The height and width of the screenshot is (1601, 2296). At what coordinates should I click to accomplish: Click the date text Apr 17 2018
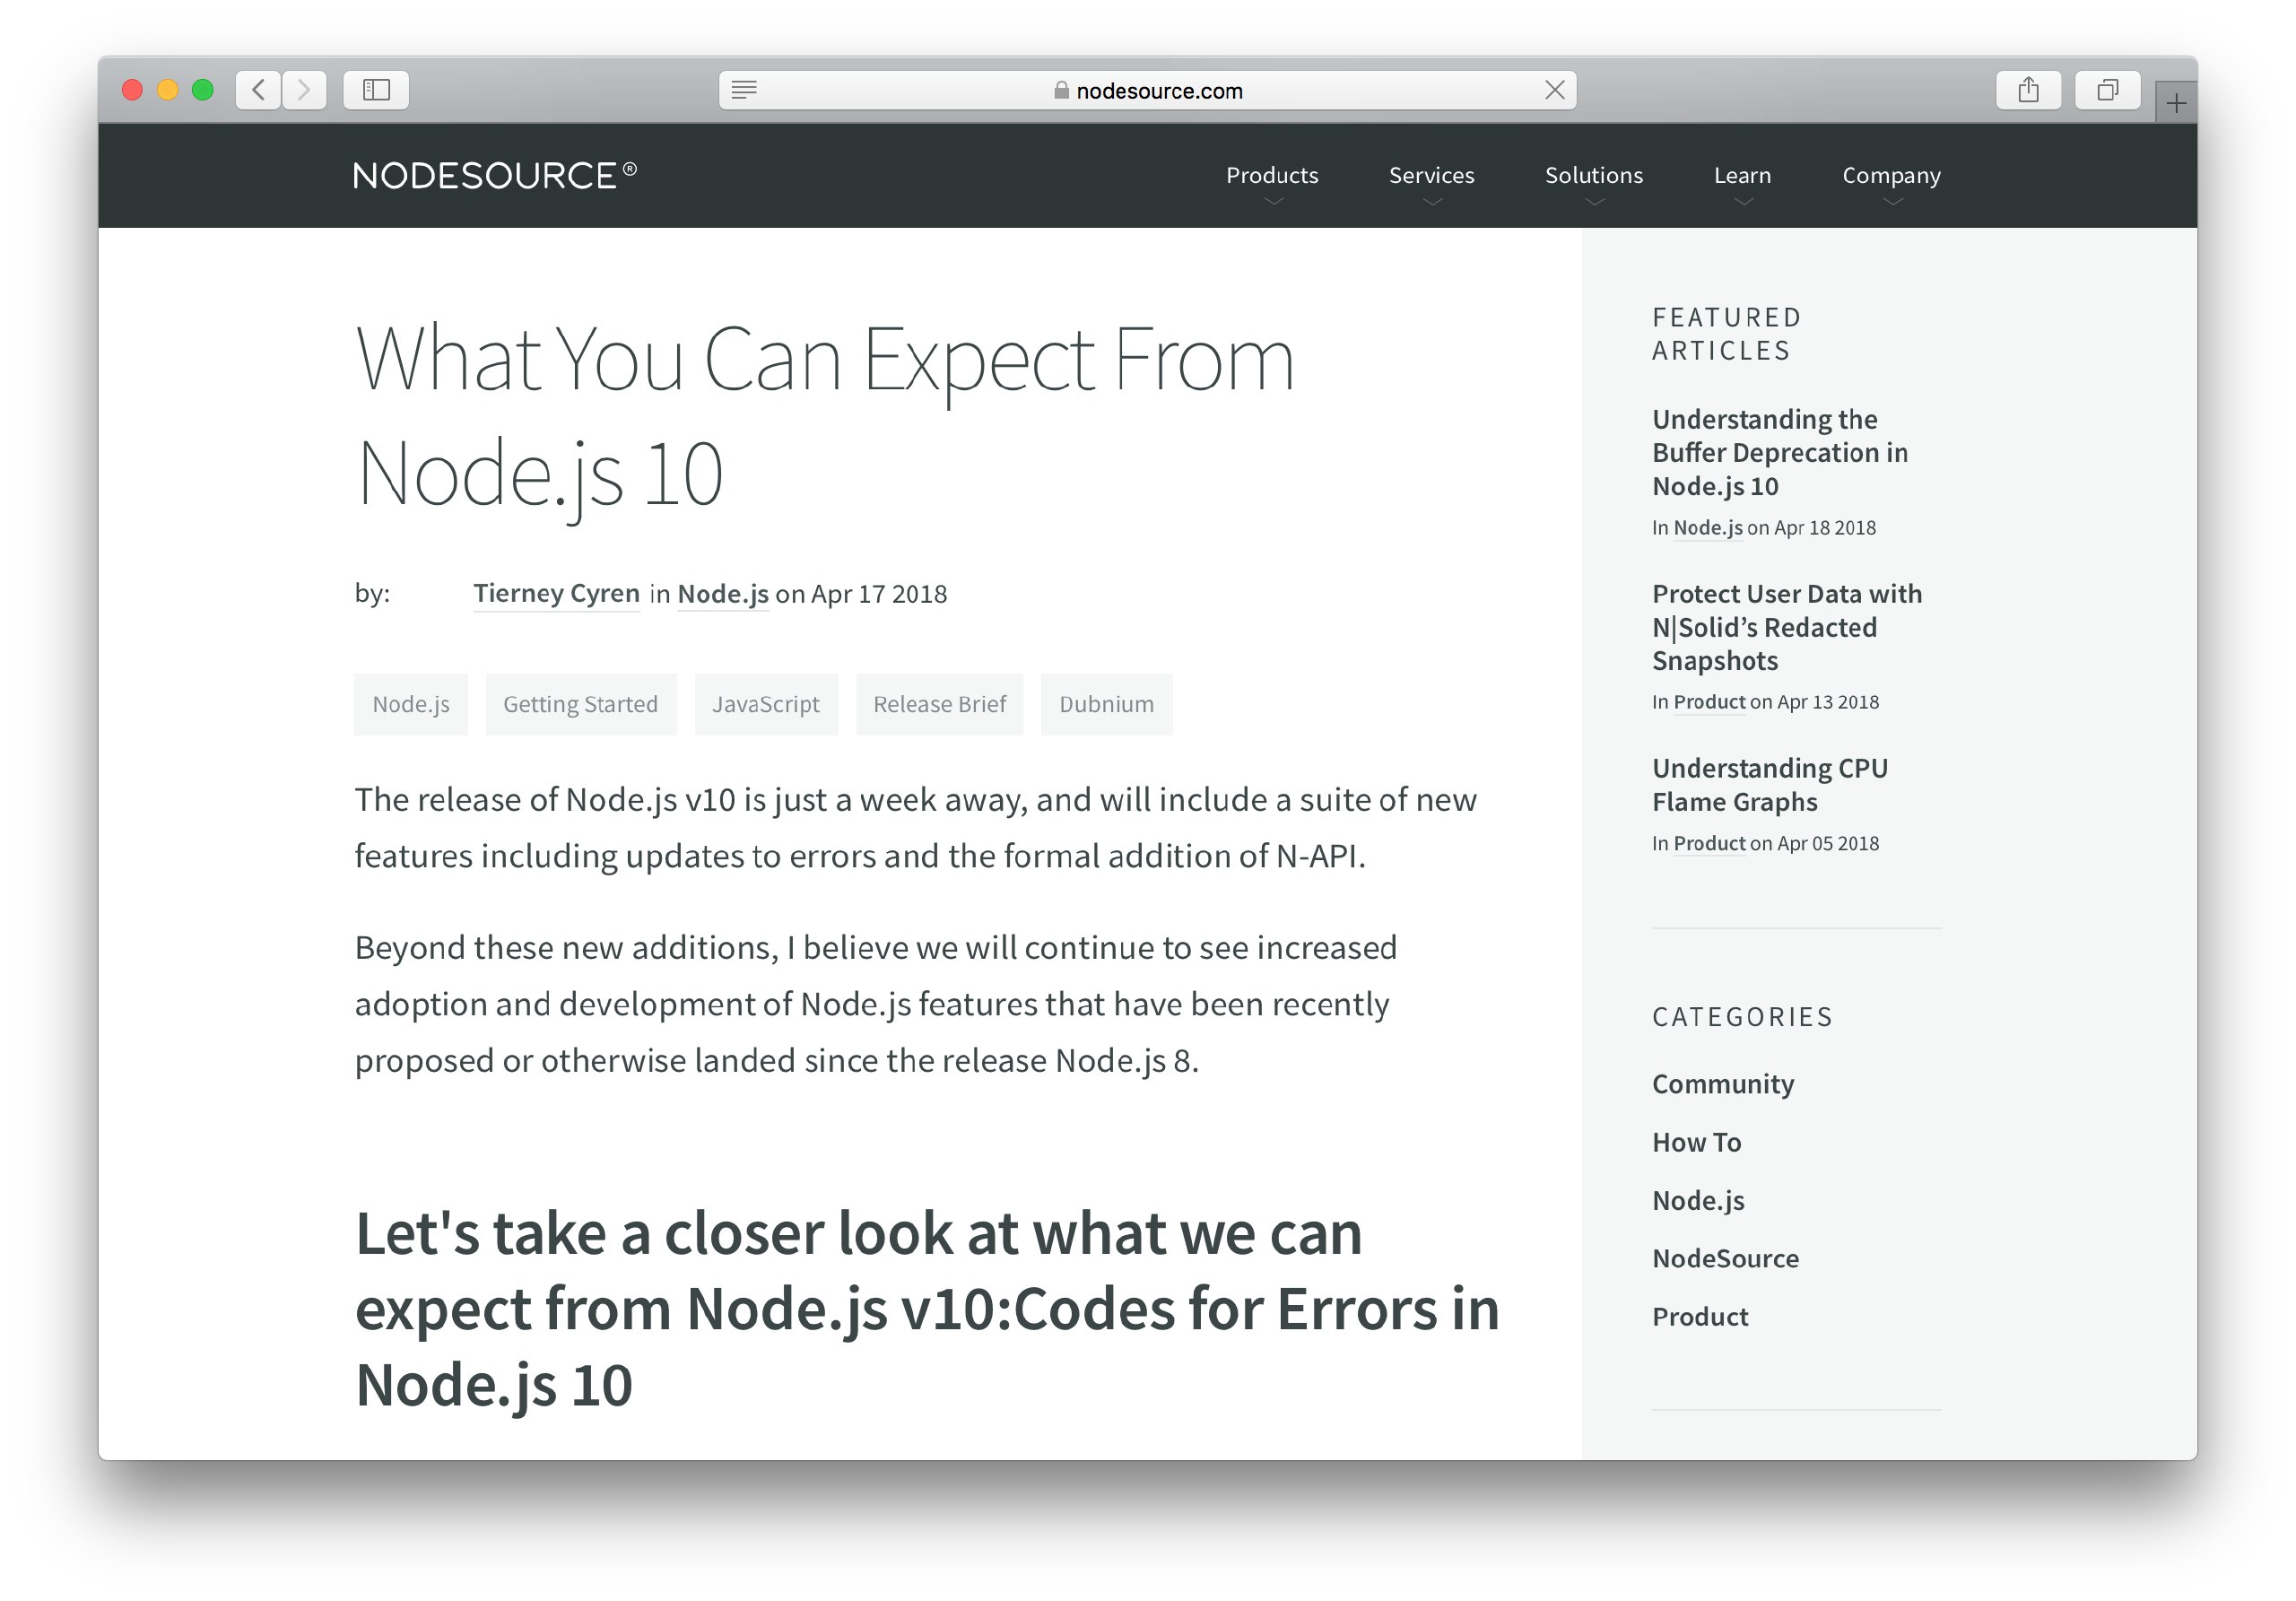click(x=879, y=594)
